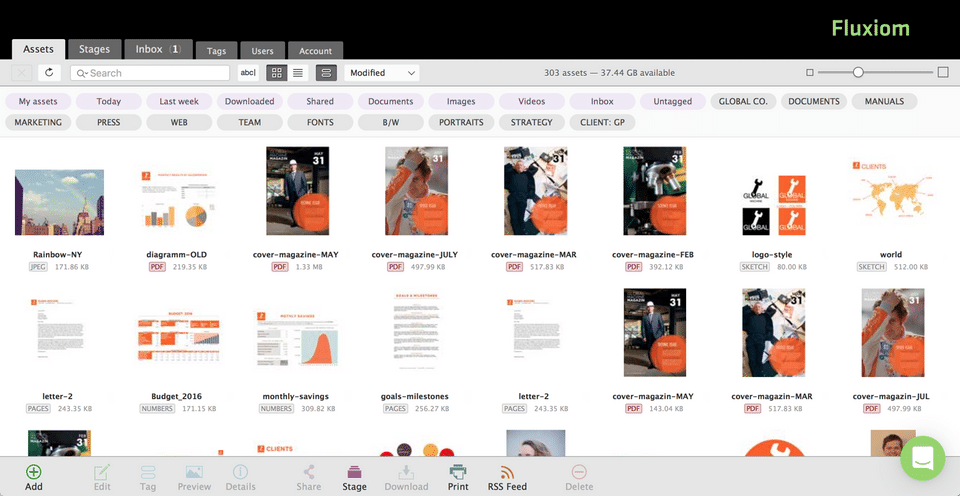The width and height of the screenshot is (960, 496).
Task: Select the STRATEGY tag
Action: point(531,122)
